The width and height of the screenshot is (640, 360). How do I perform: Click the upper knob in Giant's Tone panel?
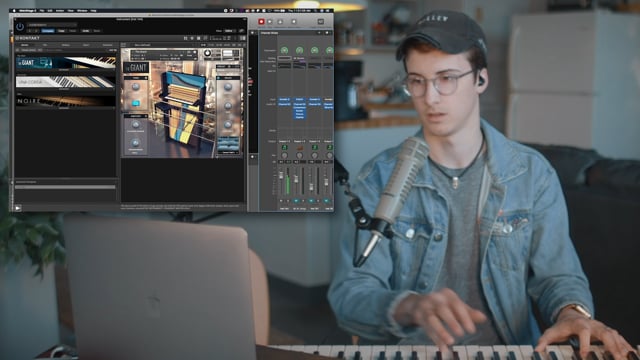(136, 87)
